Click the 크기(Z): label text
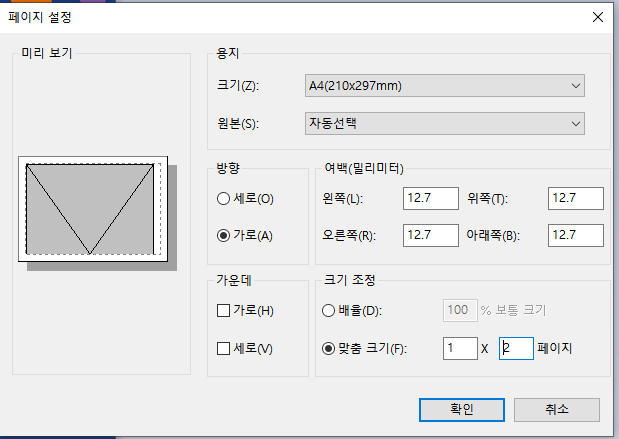 point(238,85)
